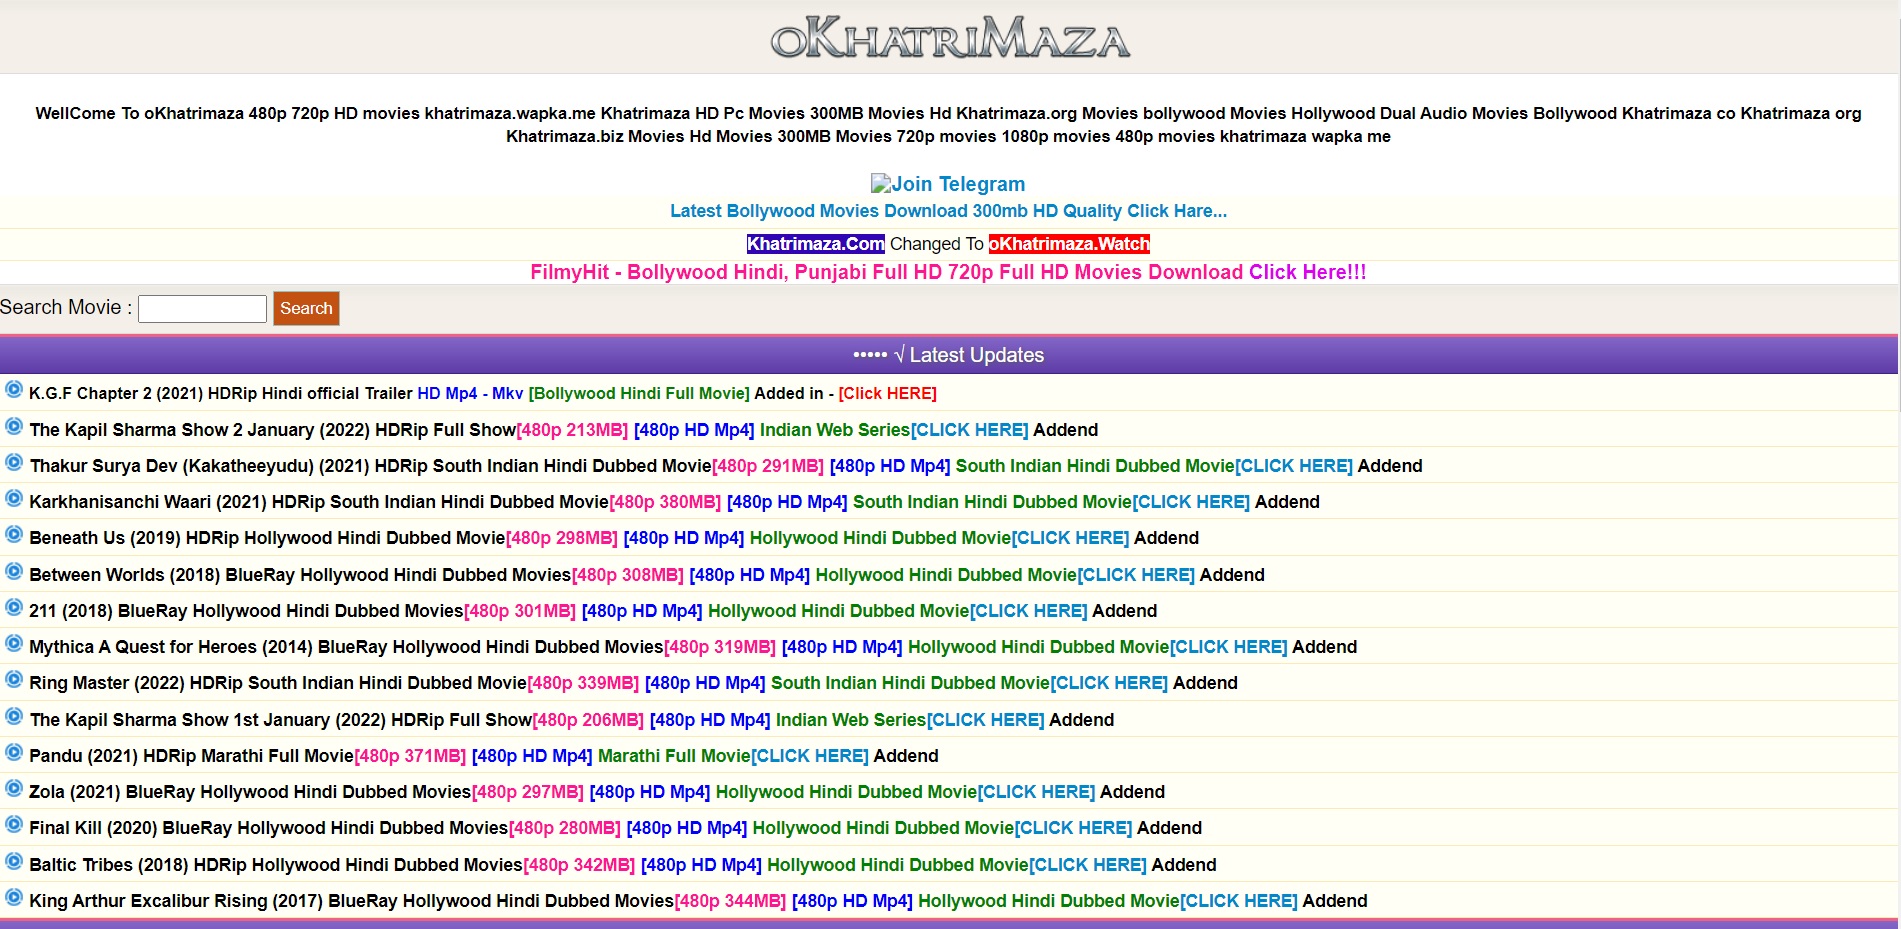Screen dimensions: 1901x929
Task: Click bullet icon beside Pandu (2021)
Action: (x=14, y=752)
